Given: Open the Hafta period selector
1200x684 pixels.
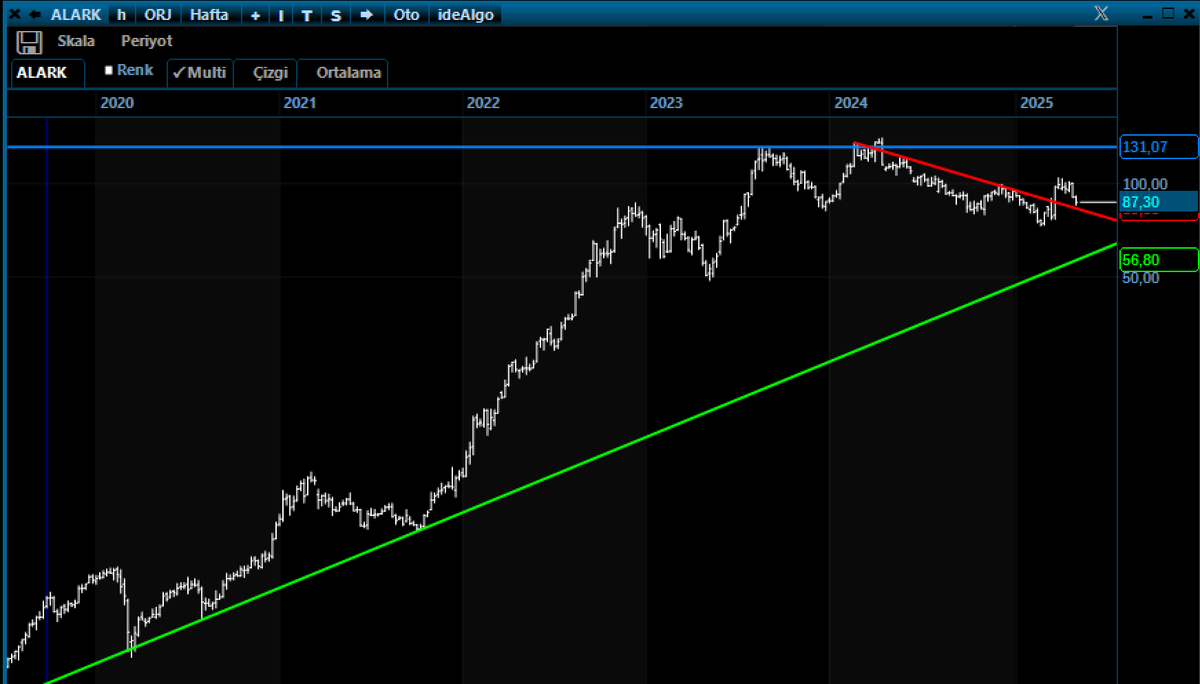Looking at the screenshot, I should click(209, 15).
